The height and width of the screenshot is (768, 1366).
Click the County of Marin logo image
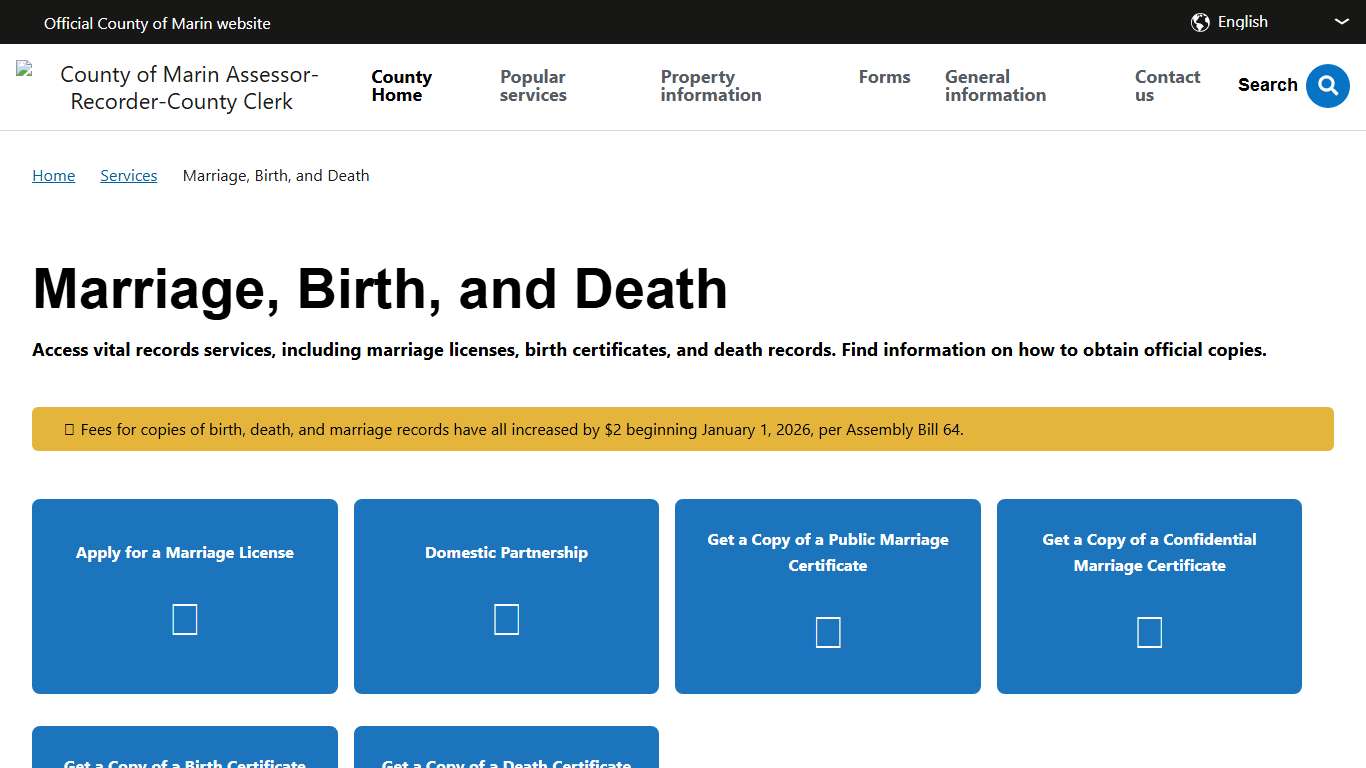[25, 68]
